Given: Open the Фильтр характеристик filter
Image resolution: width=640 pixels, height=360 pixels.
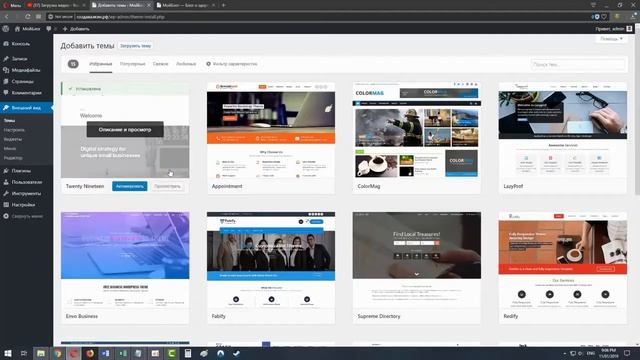Looking at the screenshot, I should tap(231, 64).
